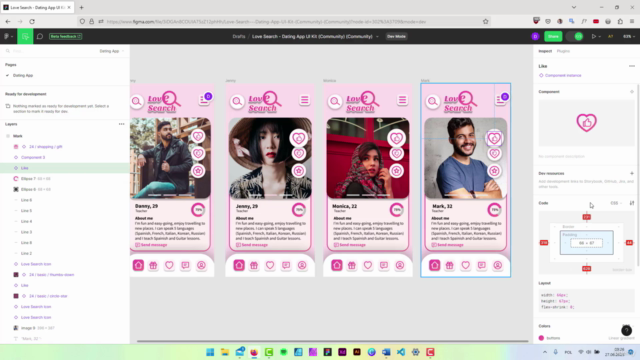Add a dev resource with plus icon

632,173
